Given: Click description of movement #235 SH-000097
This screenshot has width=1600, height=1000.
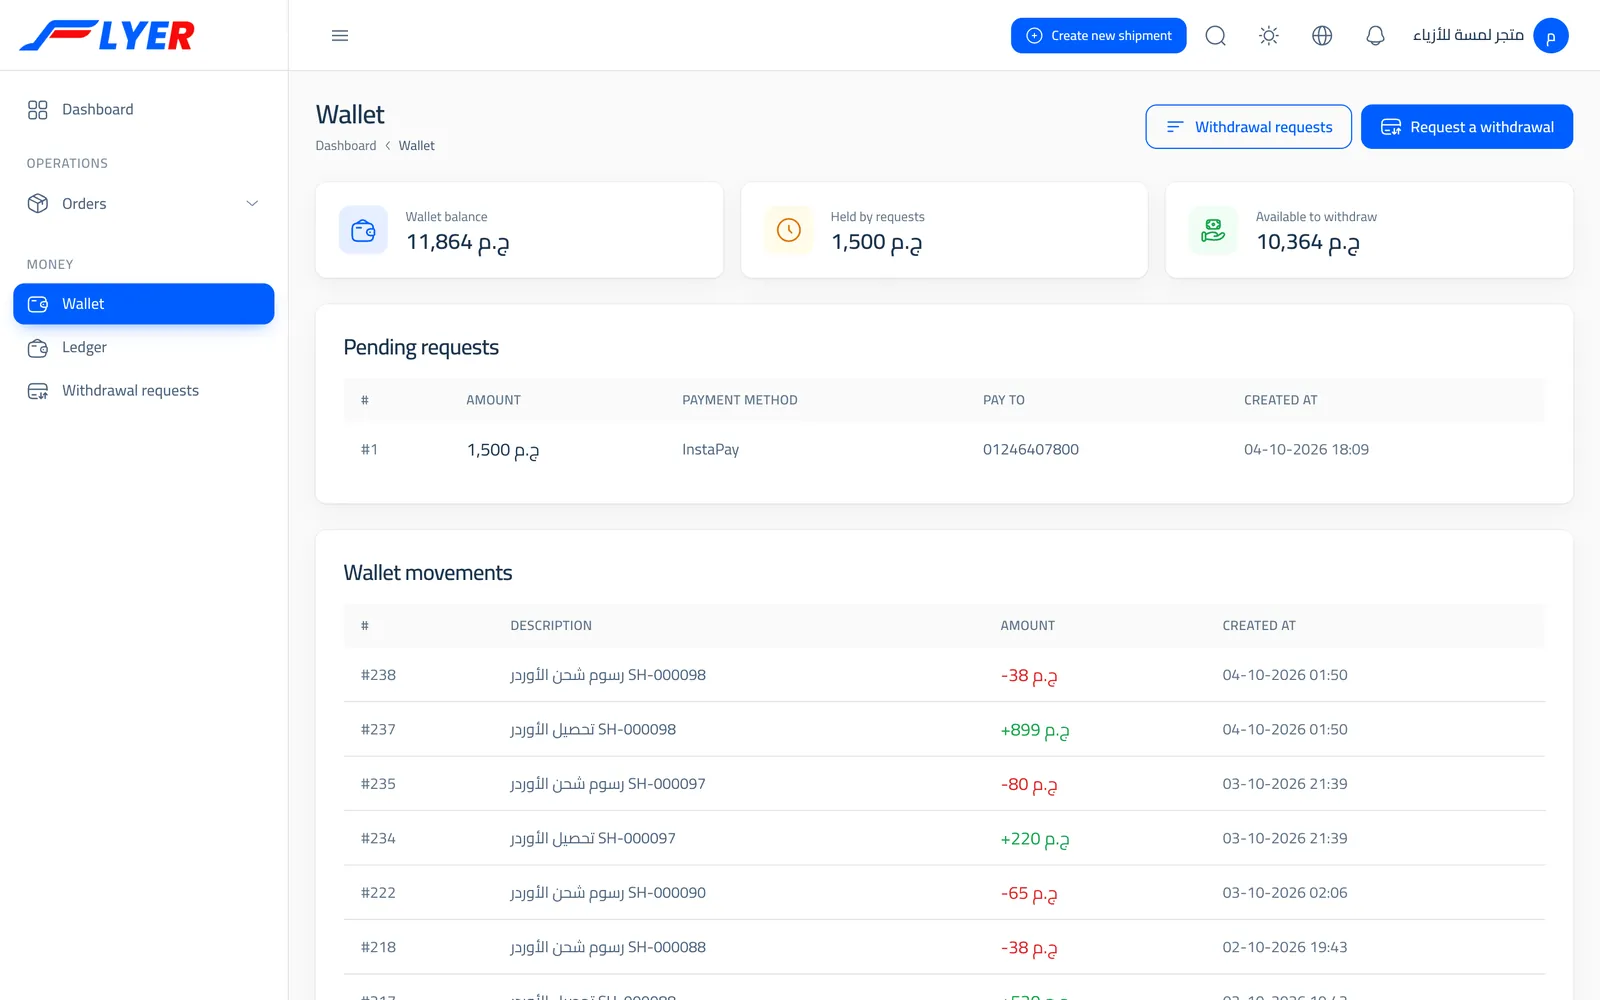Looking at the screenshot, I should [x=608, y=784].
